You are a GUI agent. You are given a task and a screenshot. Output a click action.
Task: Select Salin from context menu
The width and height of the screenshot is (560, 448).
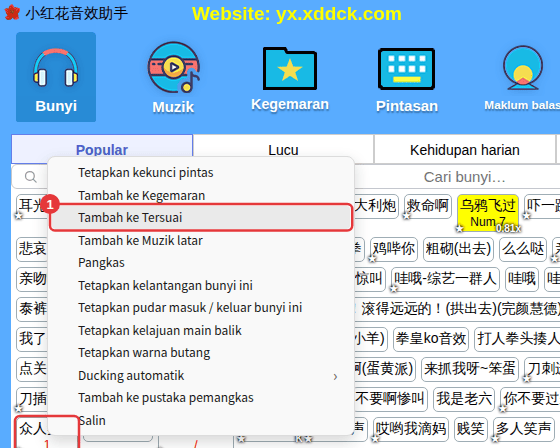[x=201, y=420]
